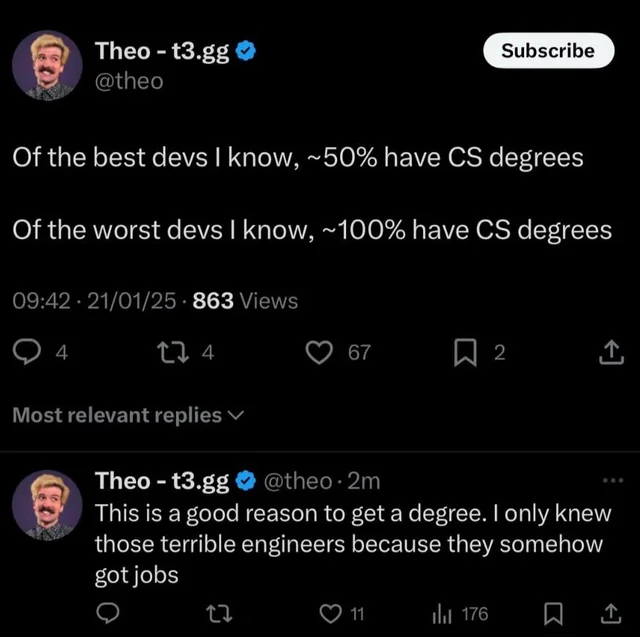This screenshot has height=637, width=640.
Task: Click the Theo - t3.gg display name
Action: point(161,50)
